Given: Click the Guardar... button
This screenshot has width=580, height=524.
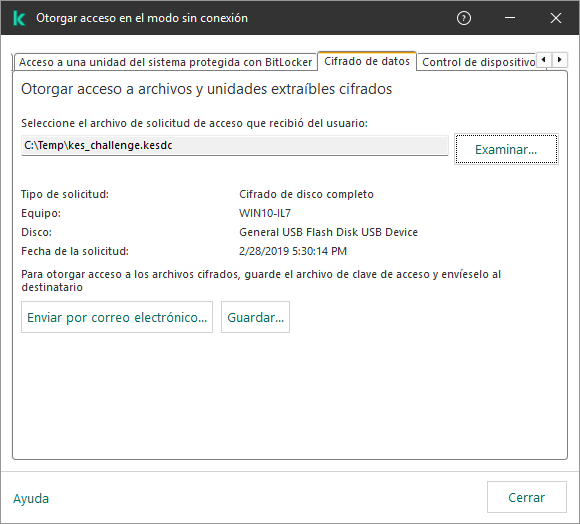Looking at the screenshot, I should [256, 317].
